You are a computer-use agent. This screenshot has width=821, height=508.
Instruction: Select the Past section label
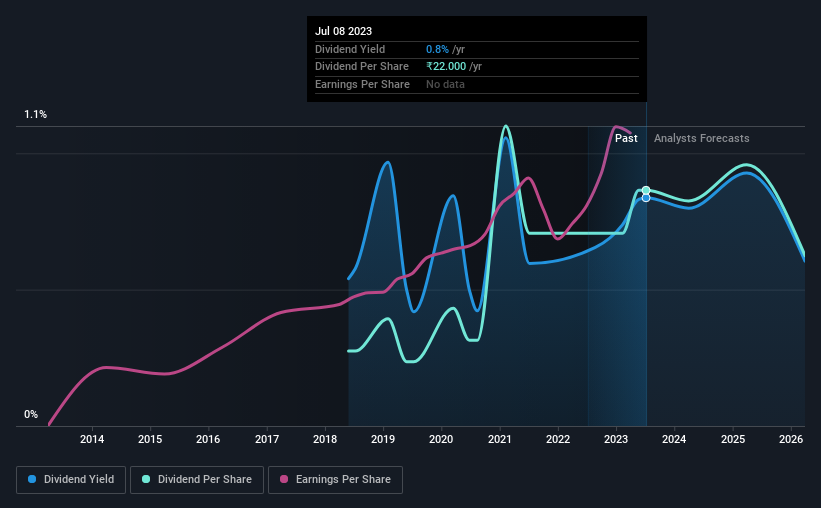pyautogui.click(x=626, y=138)
